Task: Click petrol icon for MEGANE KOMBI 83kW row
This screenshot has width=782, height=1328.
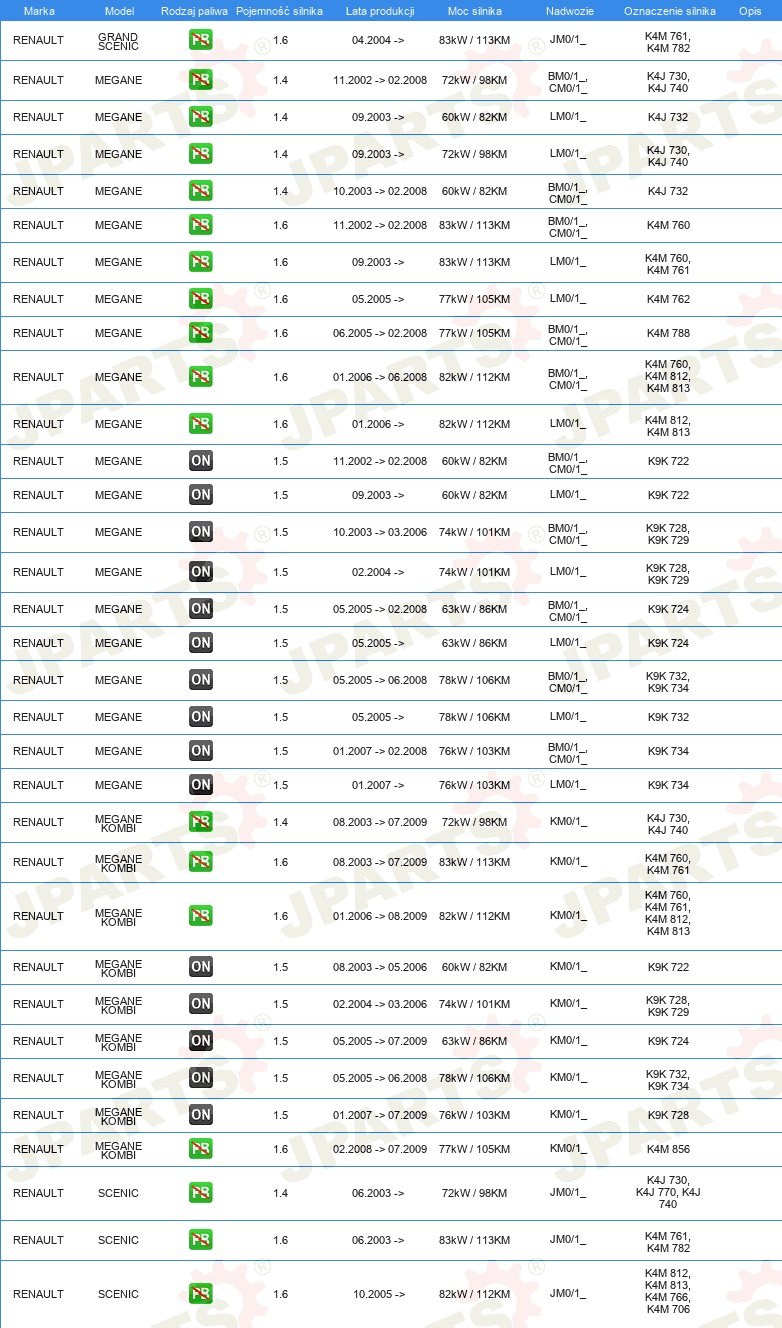Action: pos(201,862)
